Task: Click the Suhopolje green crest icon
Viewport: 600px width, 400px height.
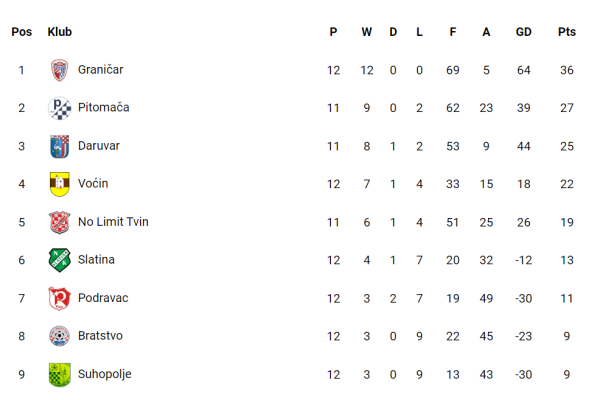Action: pos(59,374)
